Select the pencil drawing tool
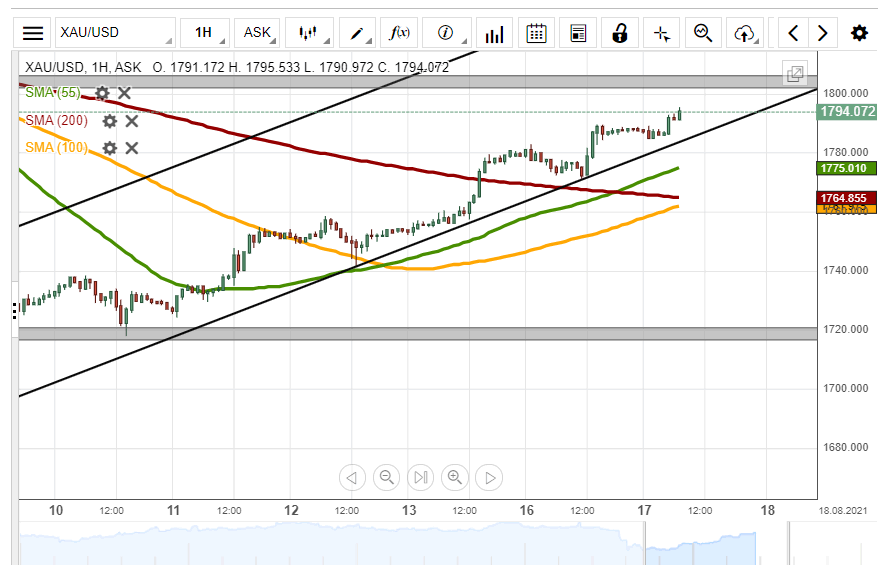Image resolution: width=884 pixels, height=576 pixels. 357,33
